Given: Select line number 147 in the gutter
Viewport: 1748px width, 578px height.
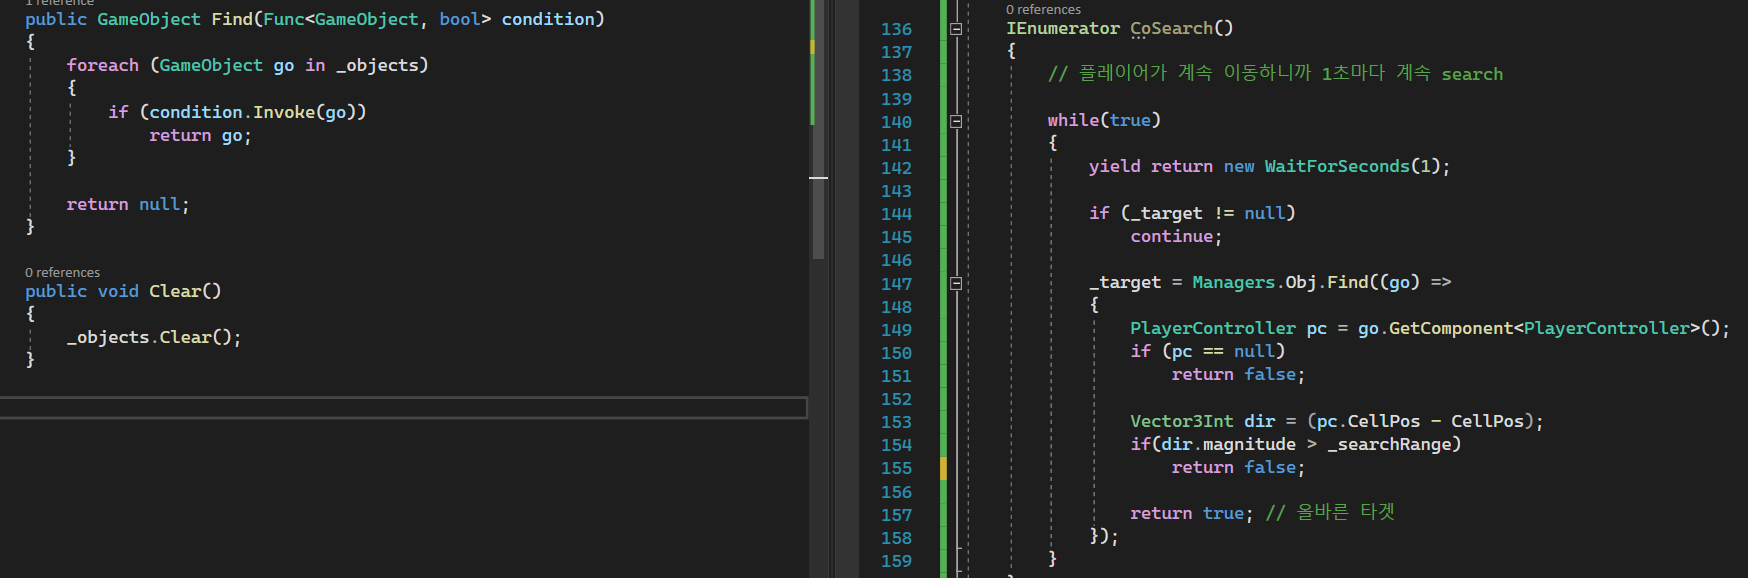Looking at the screenshot, I should pos(896,284).
